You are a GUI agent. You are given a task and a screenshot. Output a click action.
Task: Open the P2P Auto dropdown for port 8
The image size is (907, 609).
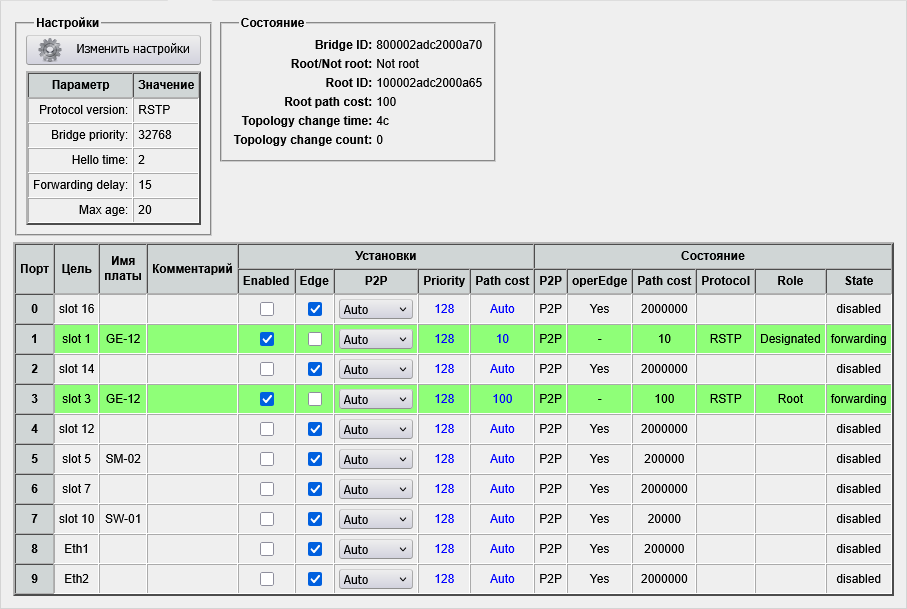point(375,549)
